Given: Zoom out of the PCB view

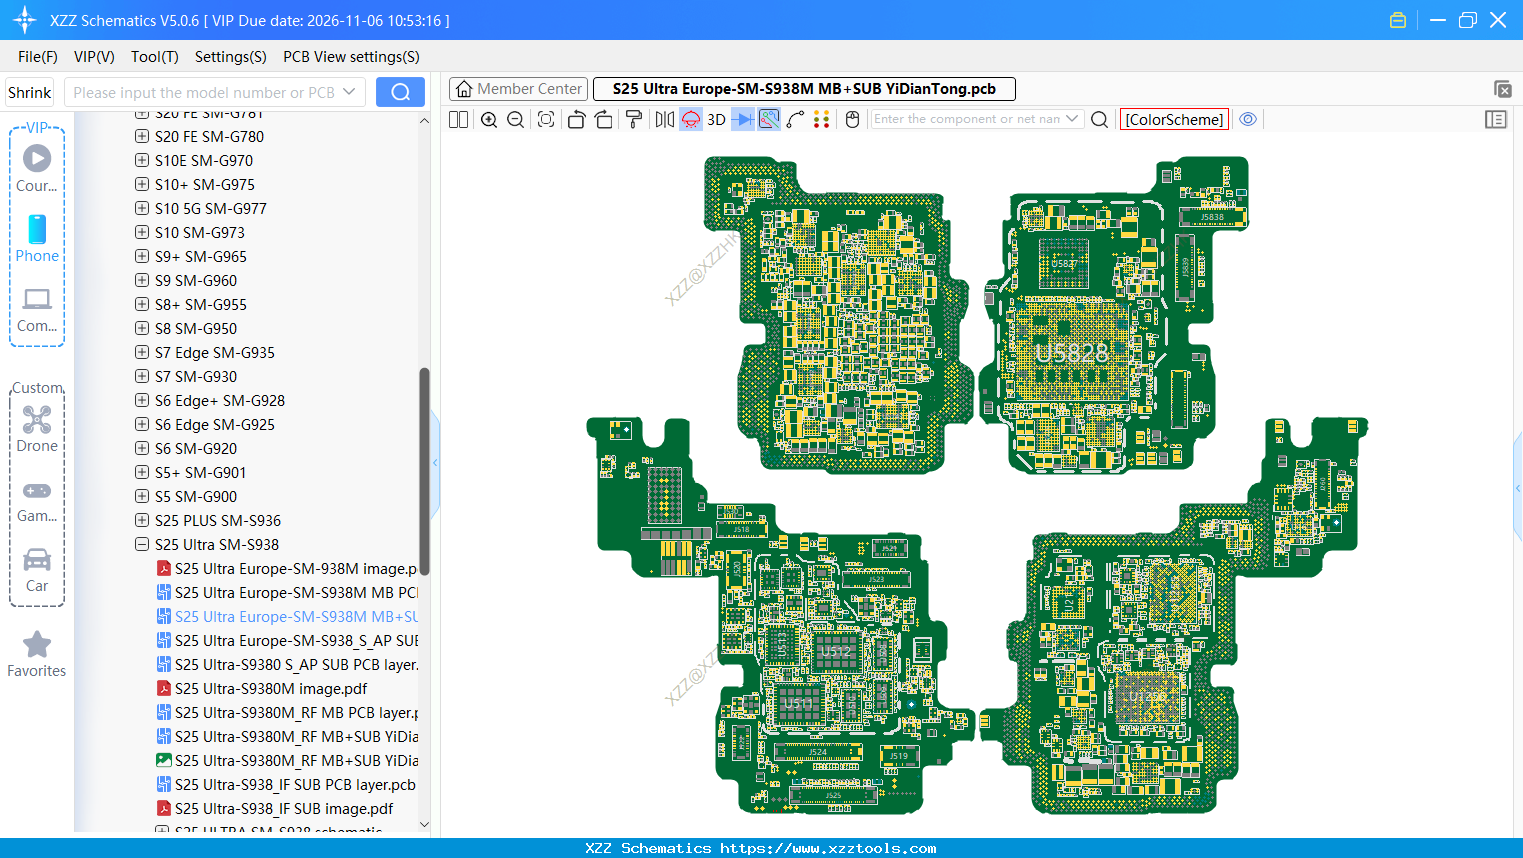Looking at the screenshot, I should point(516,119).
